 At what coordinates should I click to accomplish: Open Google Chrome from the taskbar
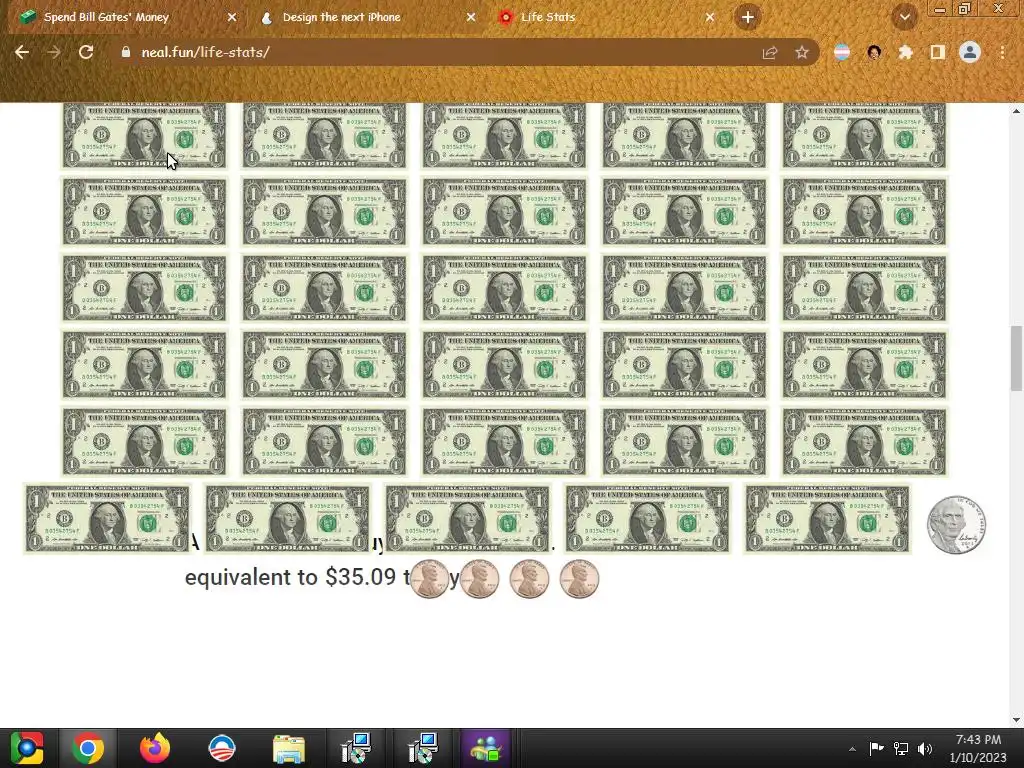88,748
